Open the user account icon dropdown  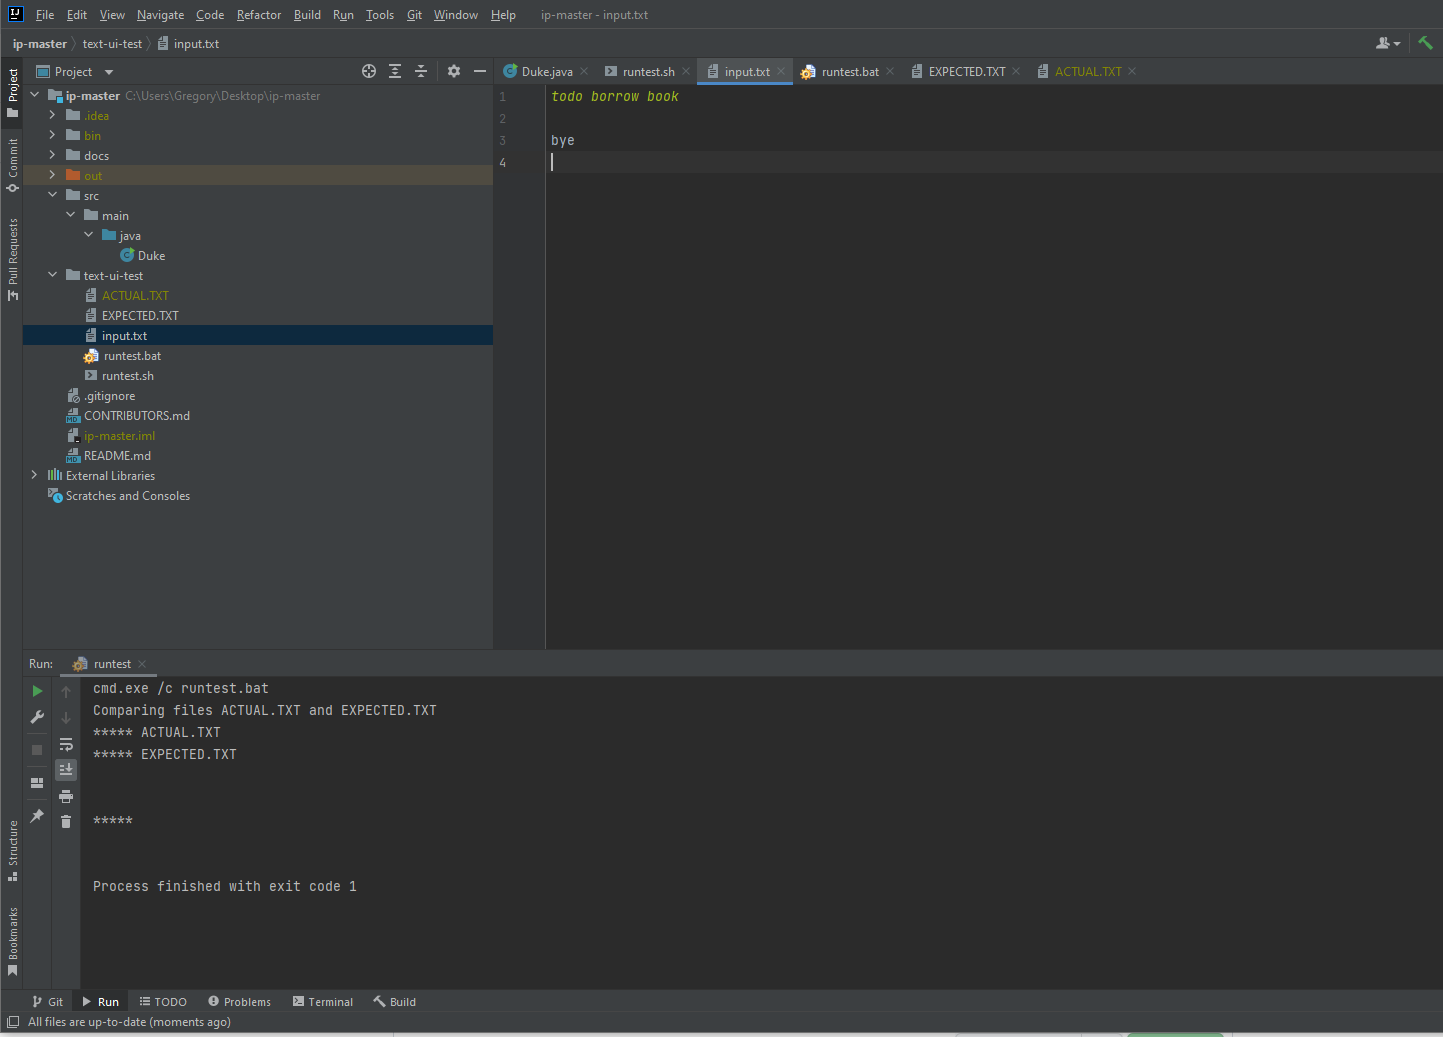1388,43
